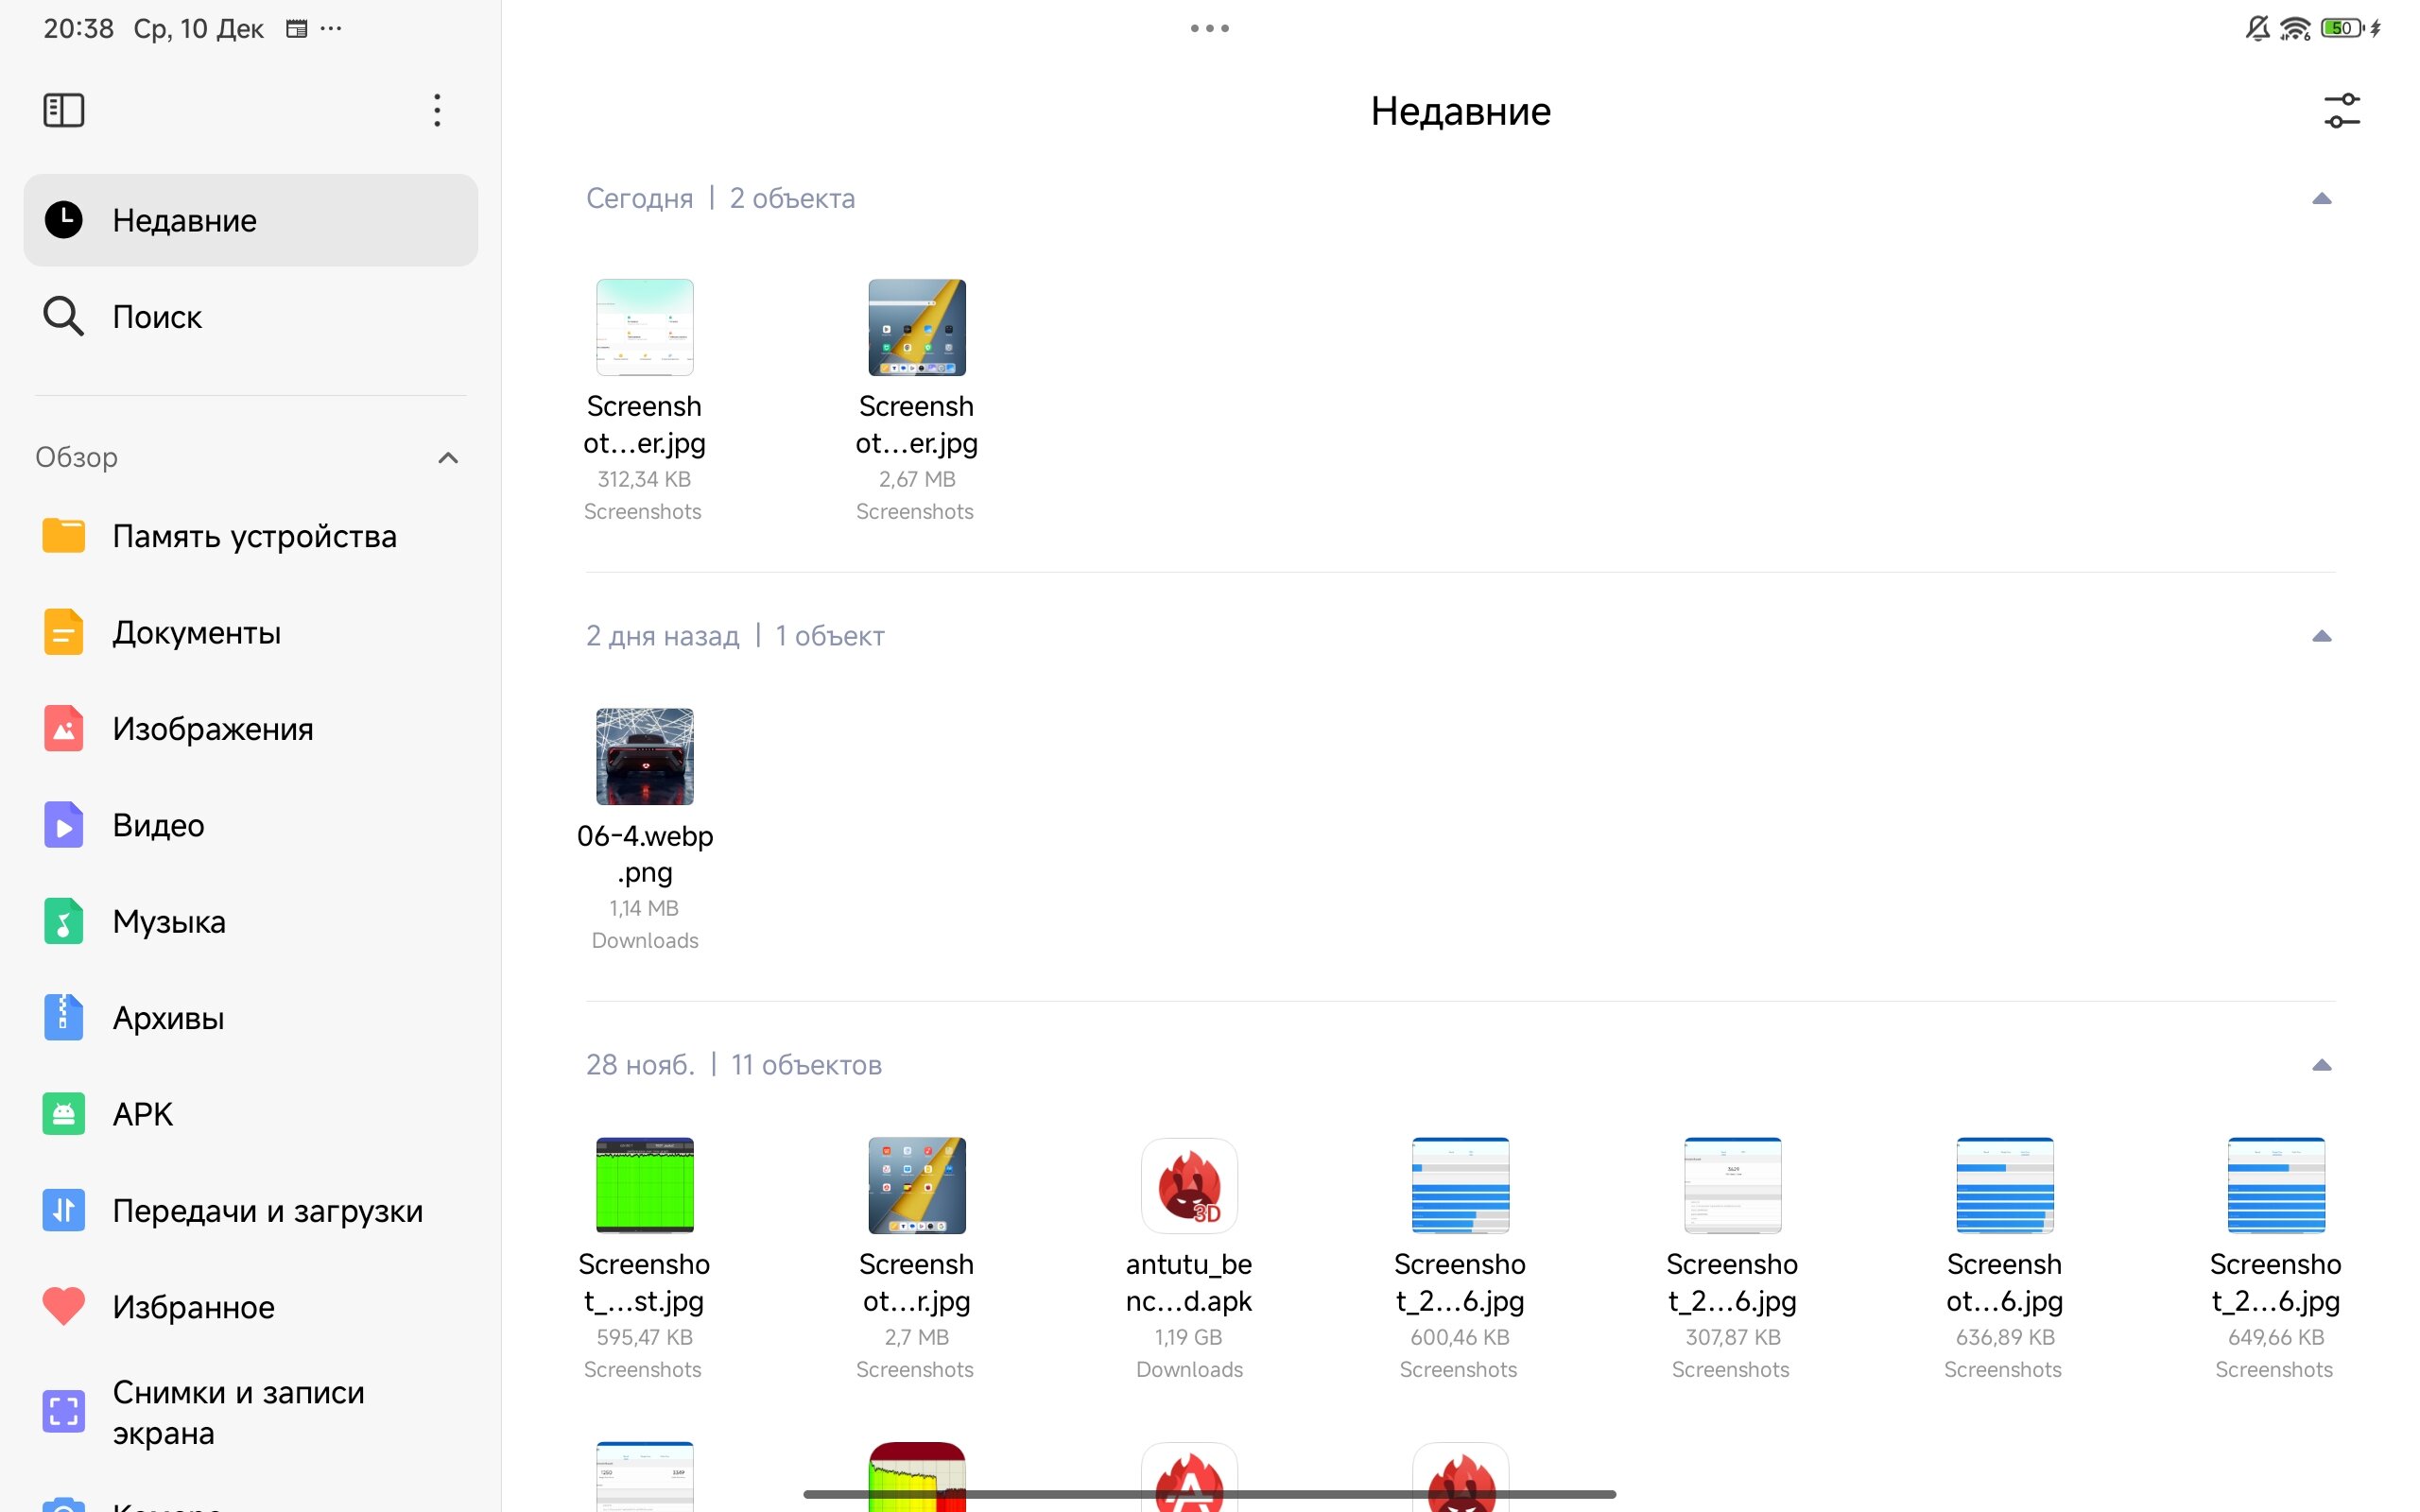2420x1512 pixels.
Task: Open Память устройства storage
Action: click(x=254, y=537)
